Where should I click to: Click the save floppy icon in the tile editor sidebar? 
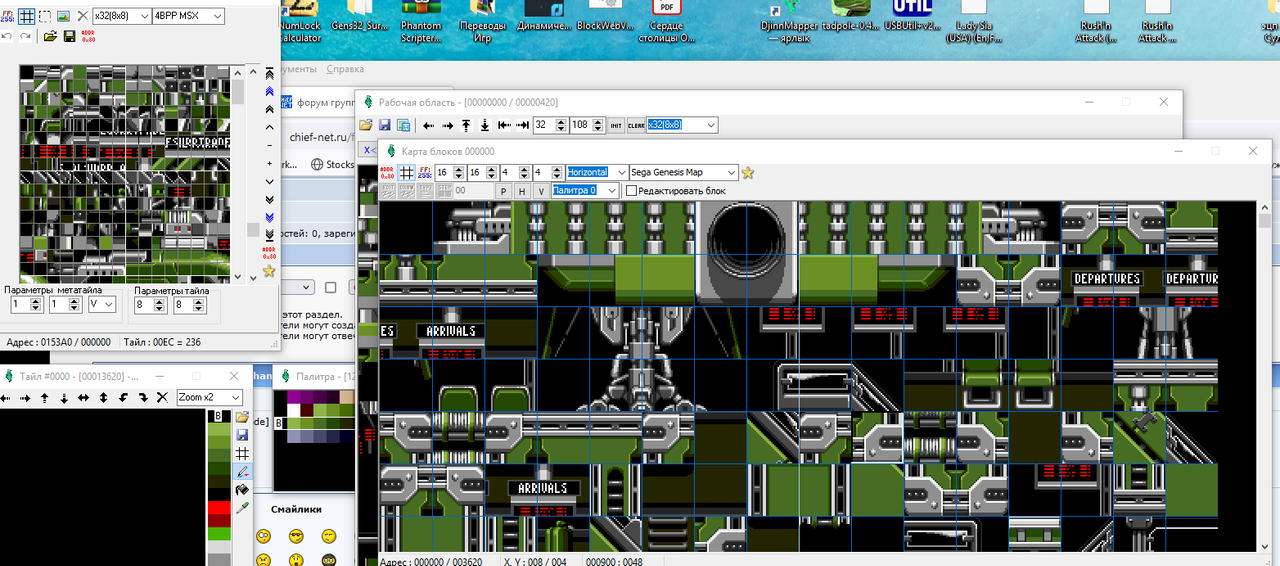(242, 435)
